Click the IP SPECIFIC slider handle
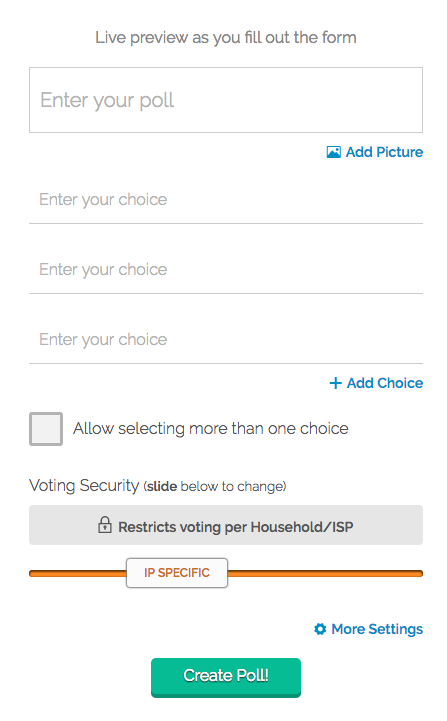 pos(177,573)
